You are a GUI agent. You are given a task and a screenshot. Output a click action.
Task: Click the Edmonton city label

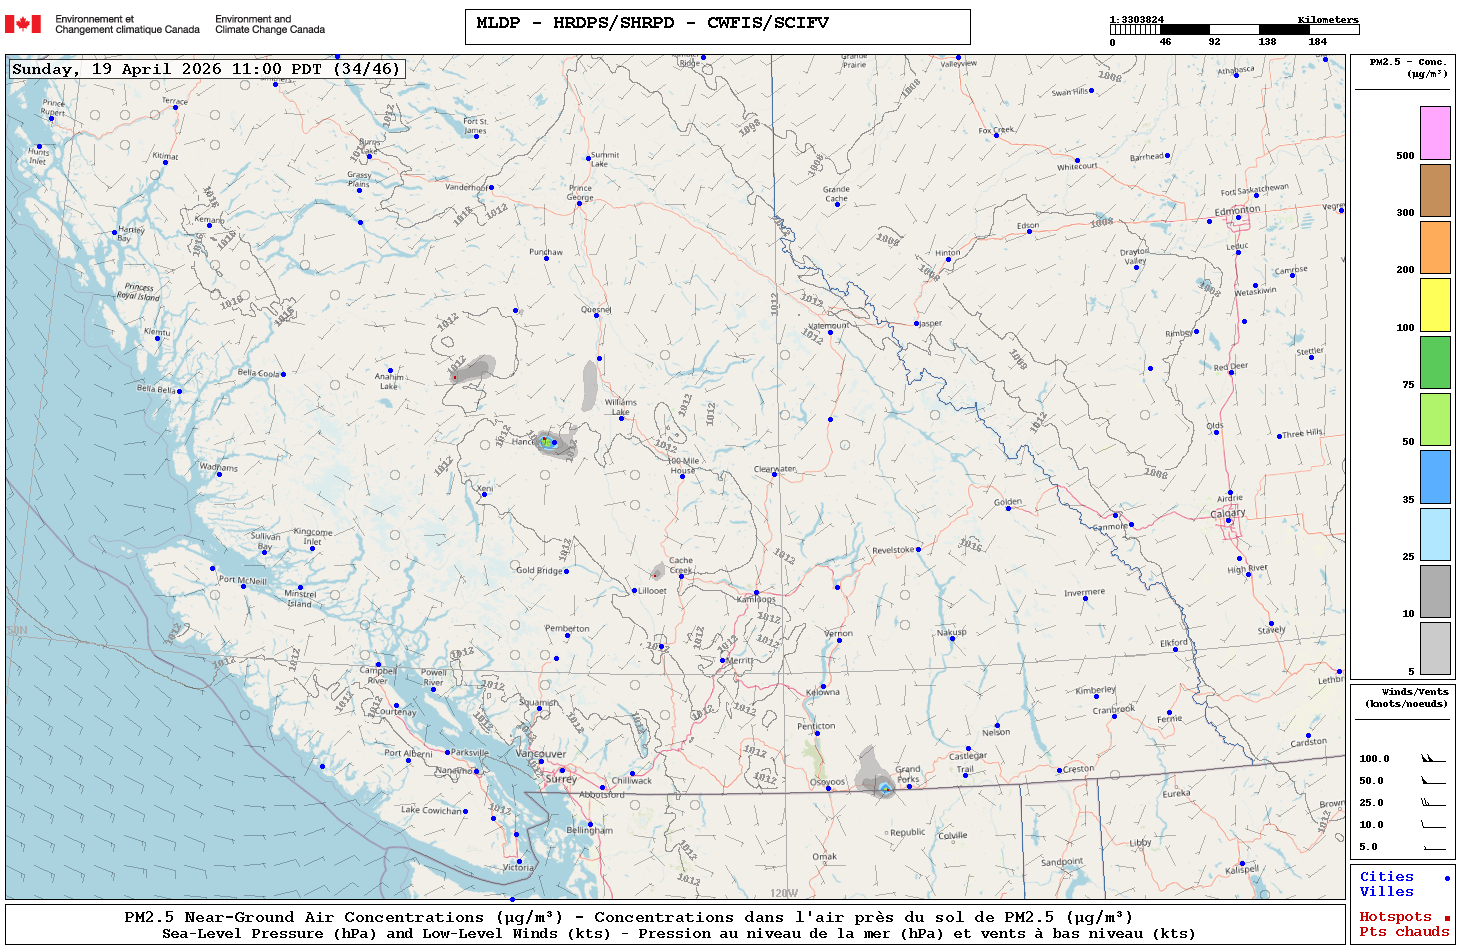tap(1237, 210)
